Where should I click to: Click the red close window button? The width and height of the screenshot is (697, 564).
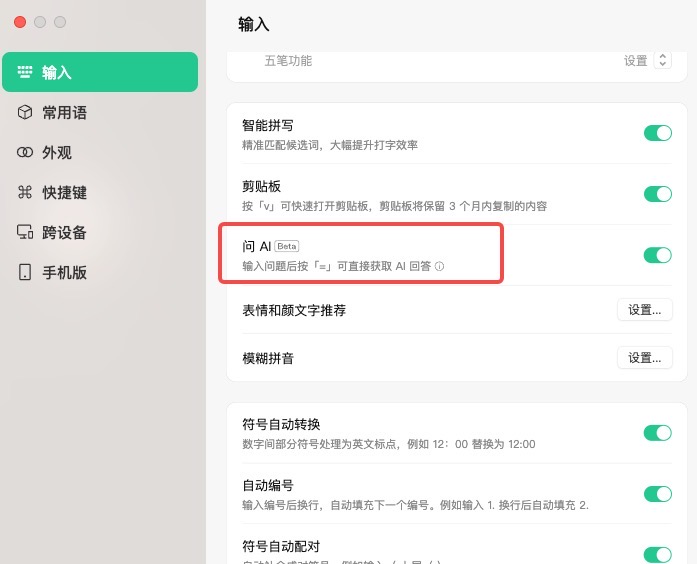coord(20,22)
